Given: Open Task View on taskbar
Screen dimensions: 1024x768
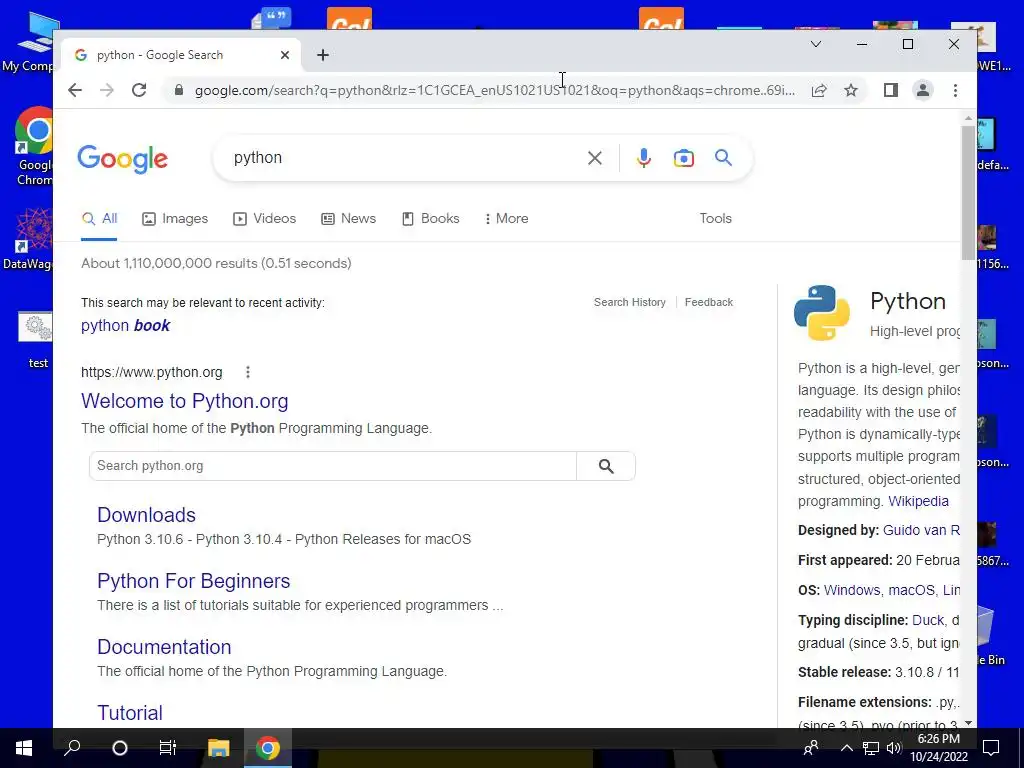Looking at the screenshot, I should pyautogui.click(x=168, y=748).
